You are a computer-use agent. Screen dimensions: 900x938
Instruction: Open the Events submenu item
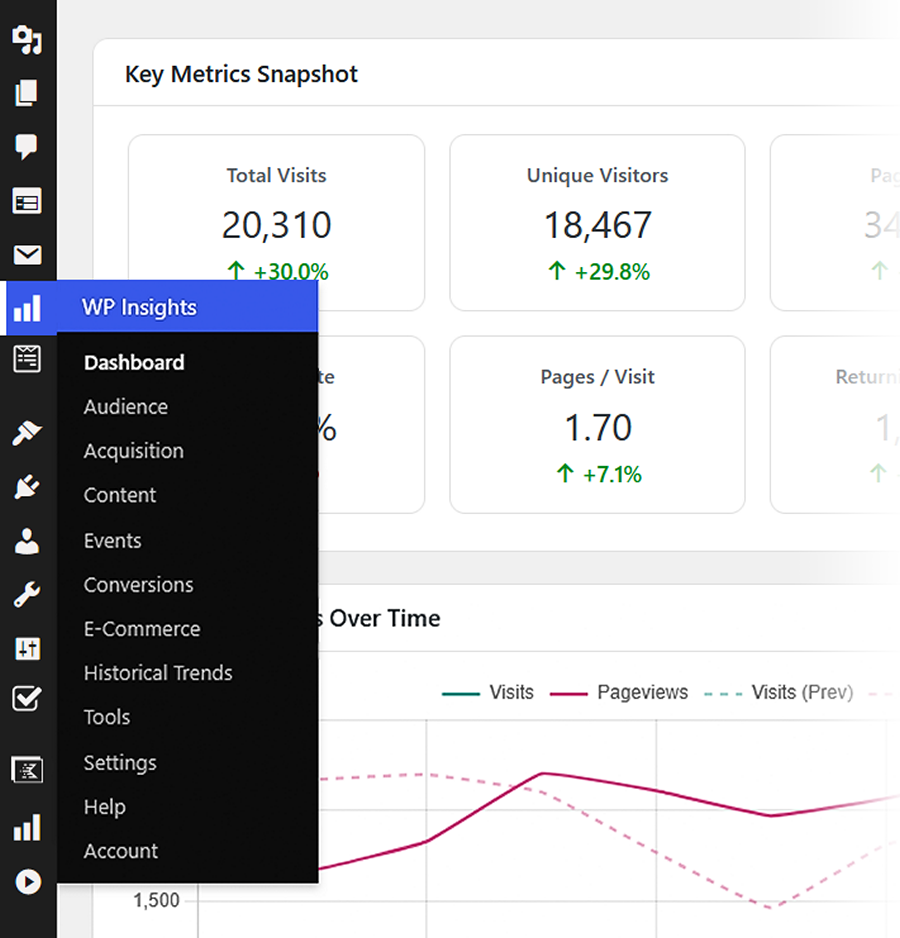[112, 541]
